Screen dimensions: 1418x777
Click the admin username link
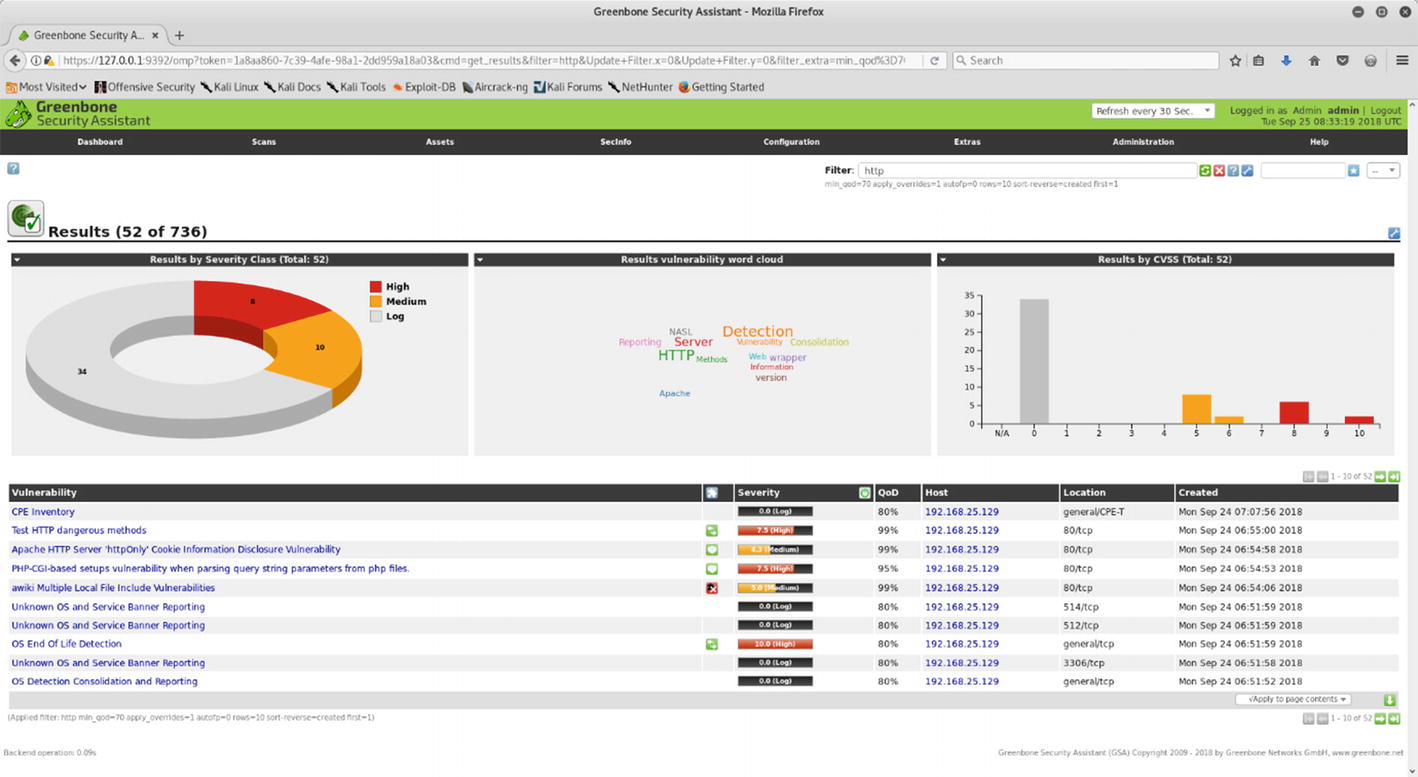(1343, 111)
